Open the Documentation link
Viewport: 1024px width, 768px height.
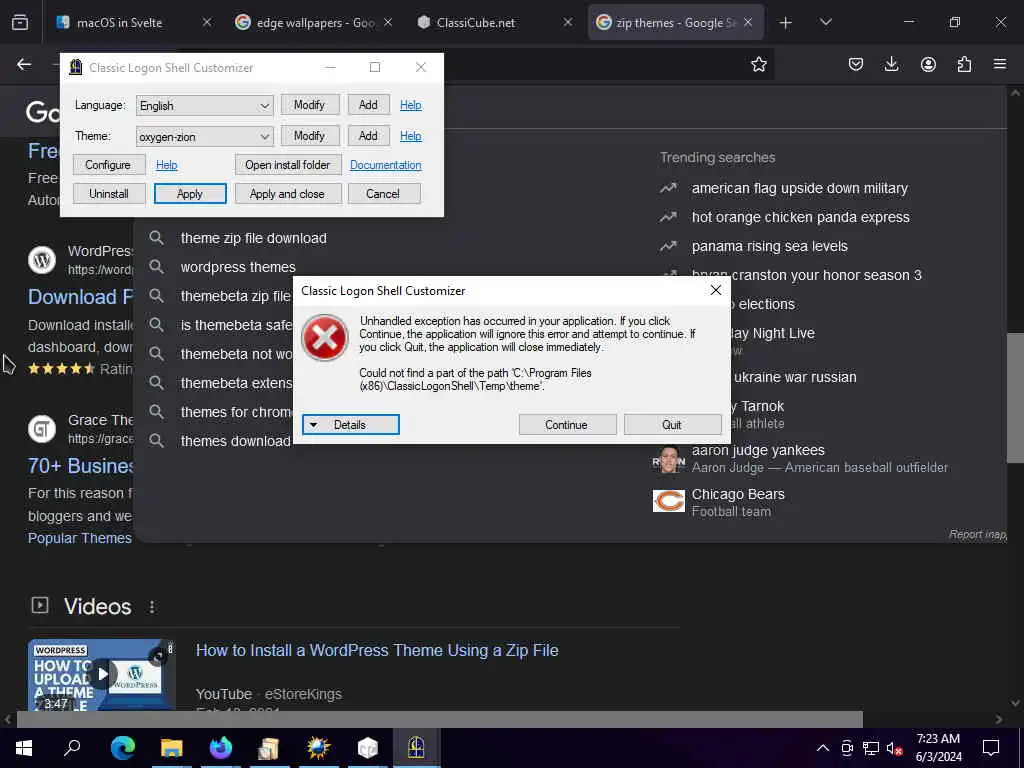click(385, 165)
